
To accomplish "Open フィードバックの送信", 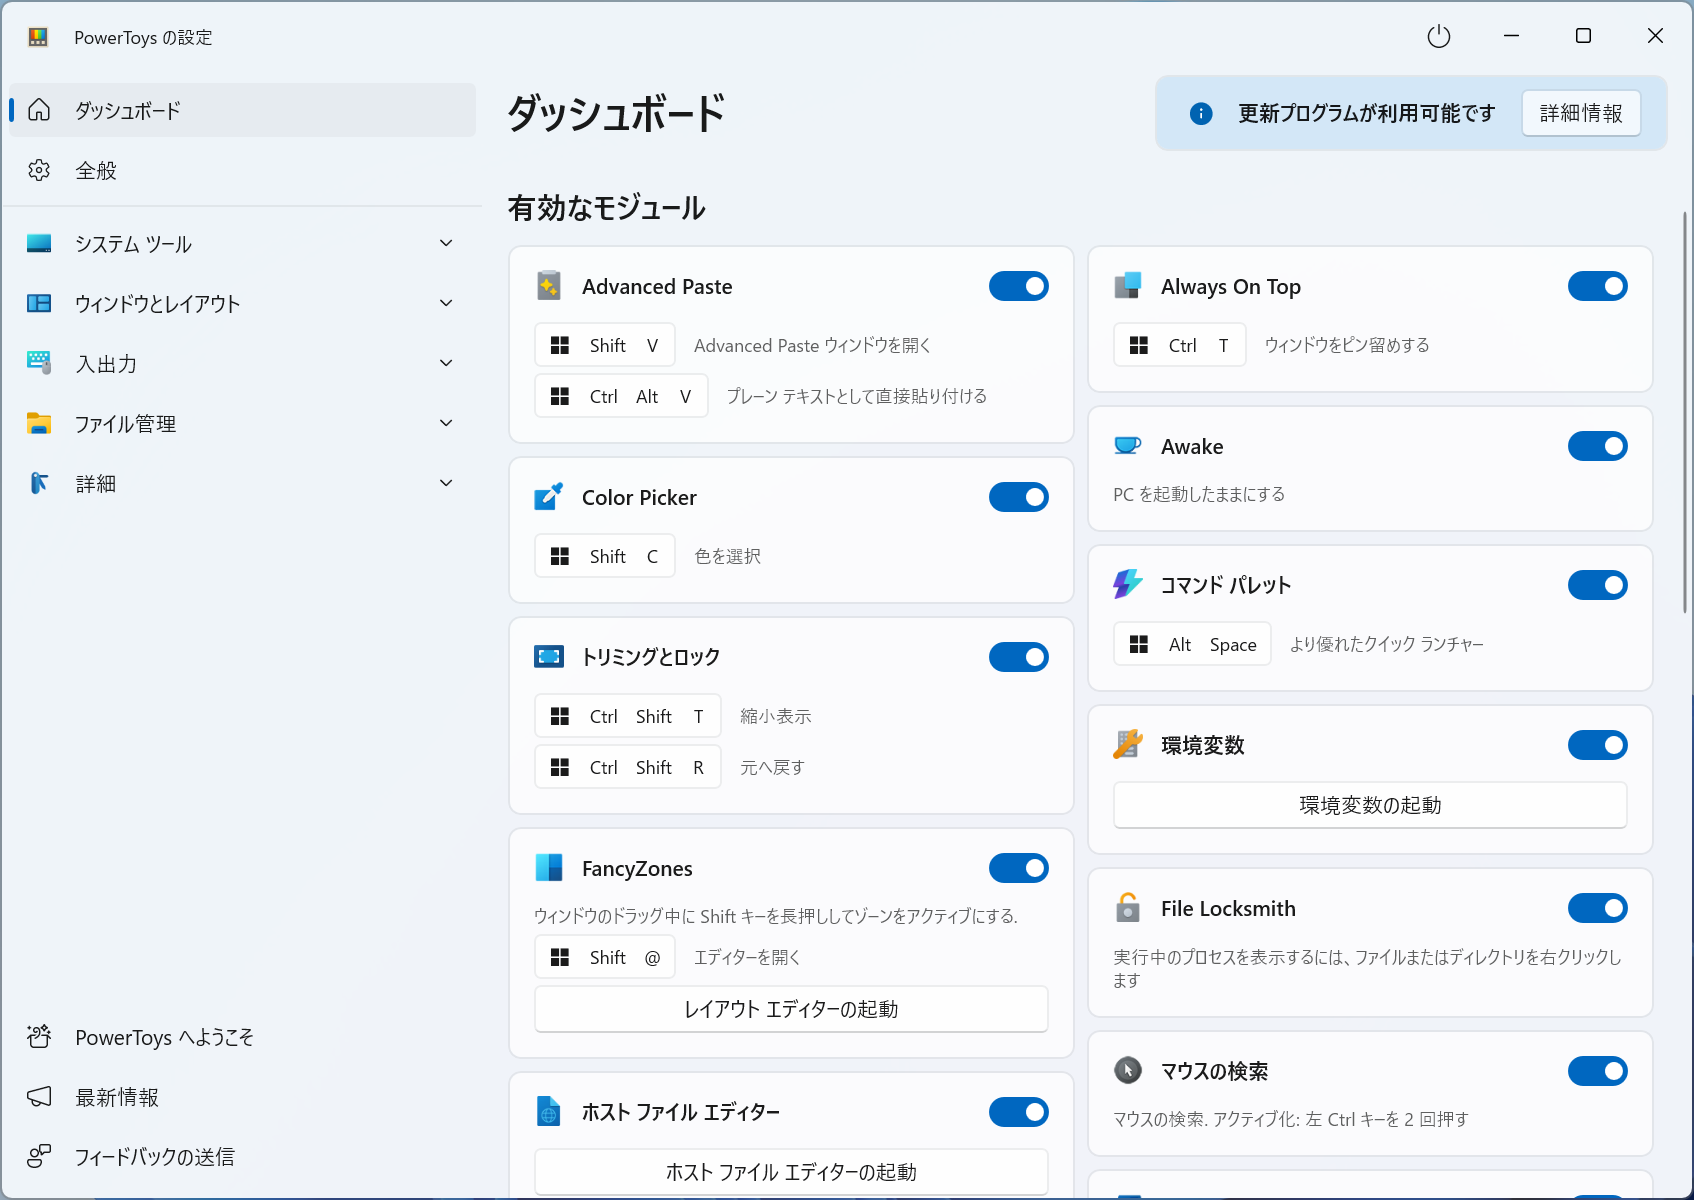I will [x=155, y=1157].
